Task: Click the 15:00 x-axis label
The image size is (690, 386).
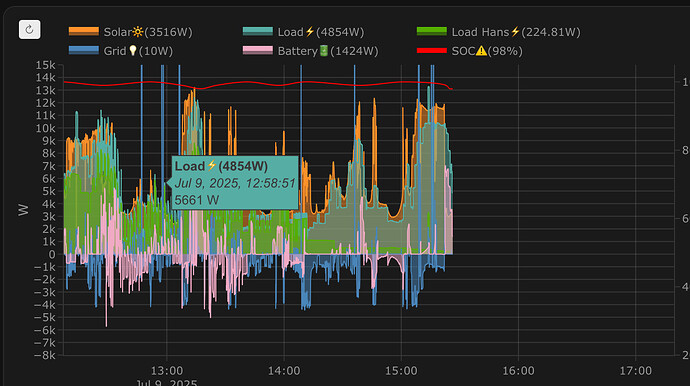Action: (401, 371)
